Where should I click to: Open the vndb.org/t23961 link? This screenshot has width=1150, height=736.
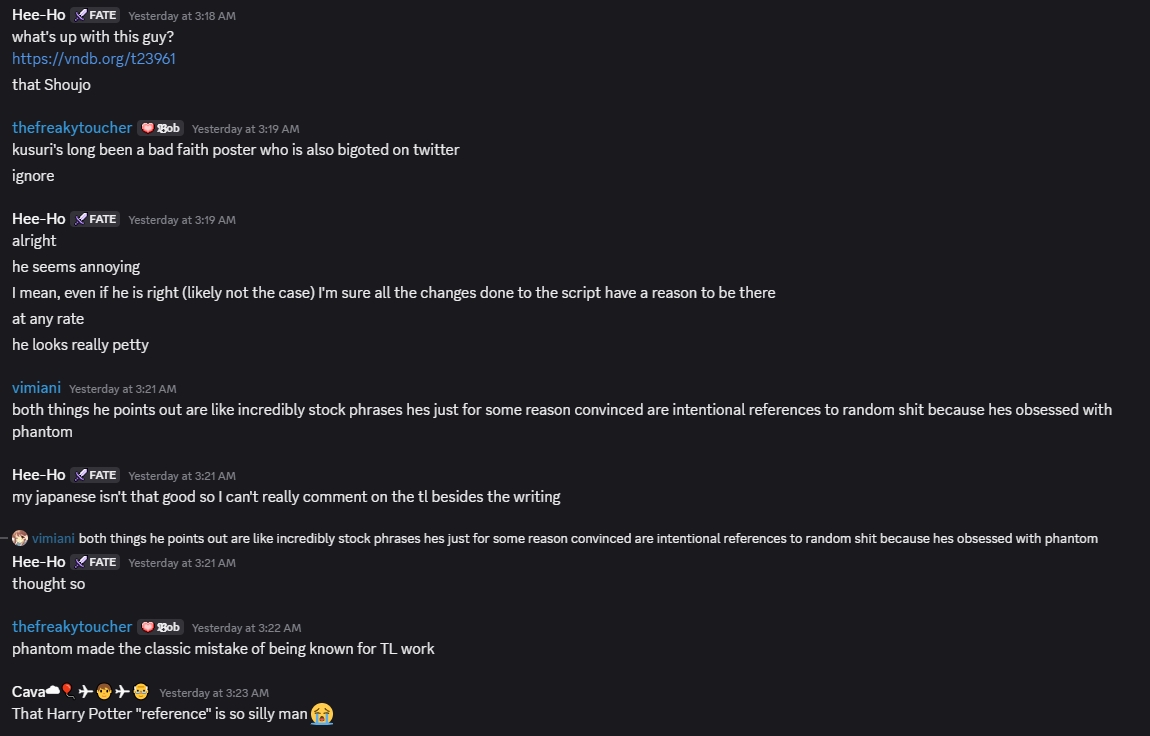(x=94, y=59)
